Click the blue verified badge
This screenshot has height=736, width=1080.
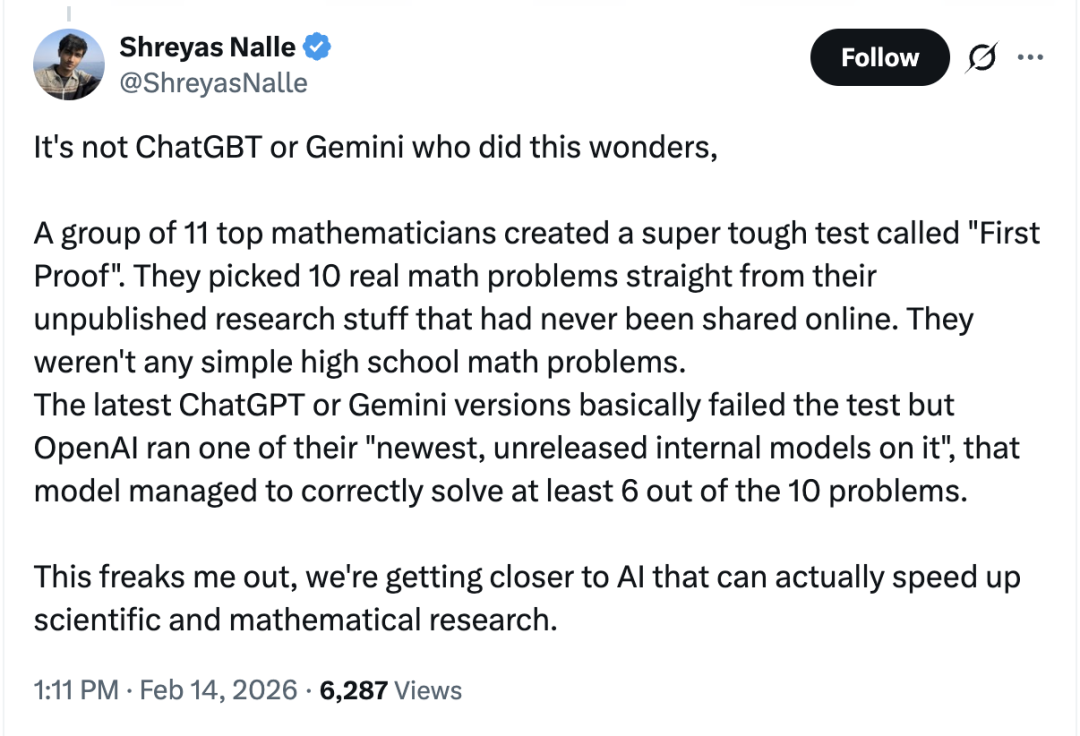[x=318, y=47]
